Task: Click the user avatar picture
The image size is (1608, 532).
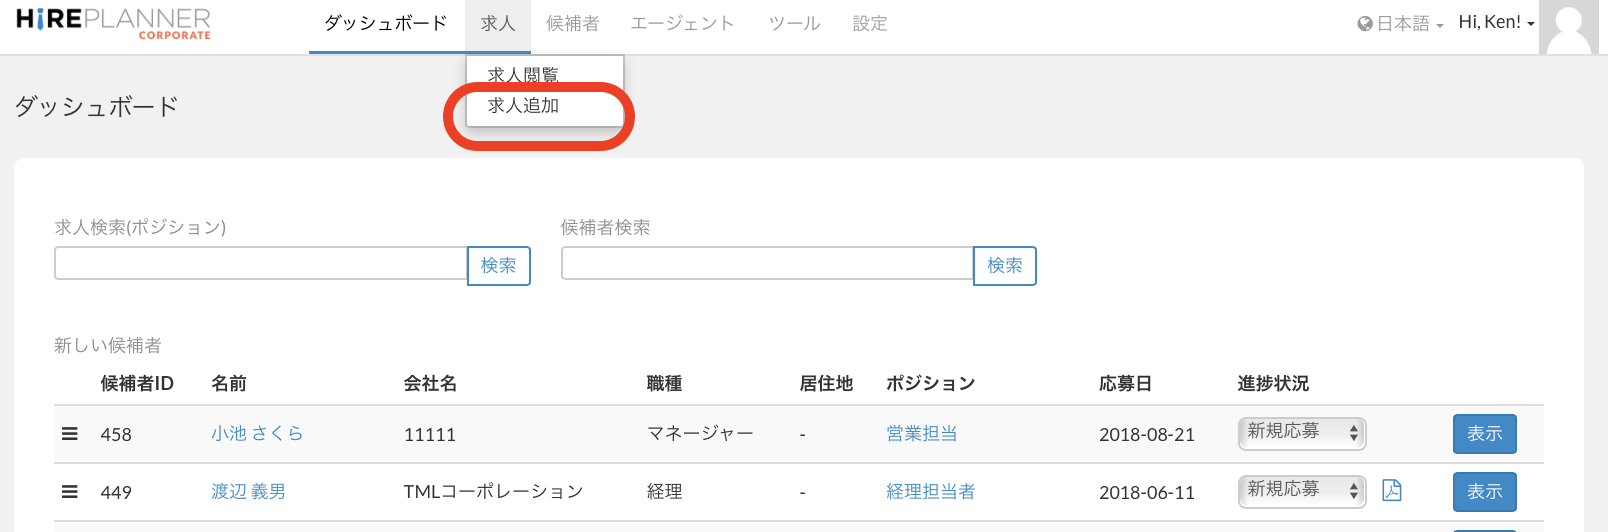Action: click(x=1568, y=27)
